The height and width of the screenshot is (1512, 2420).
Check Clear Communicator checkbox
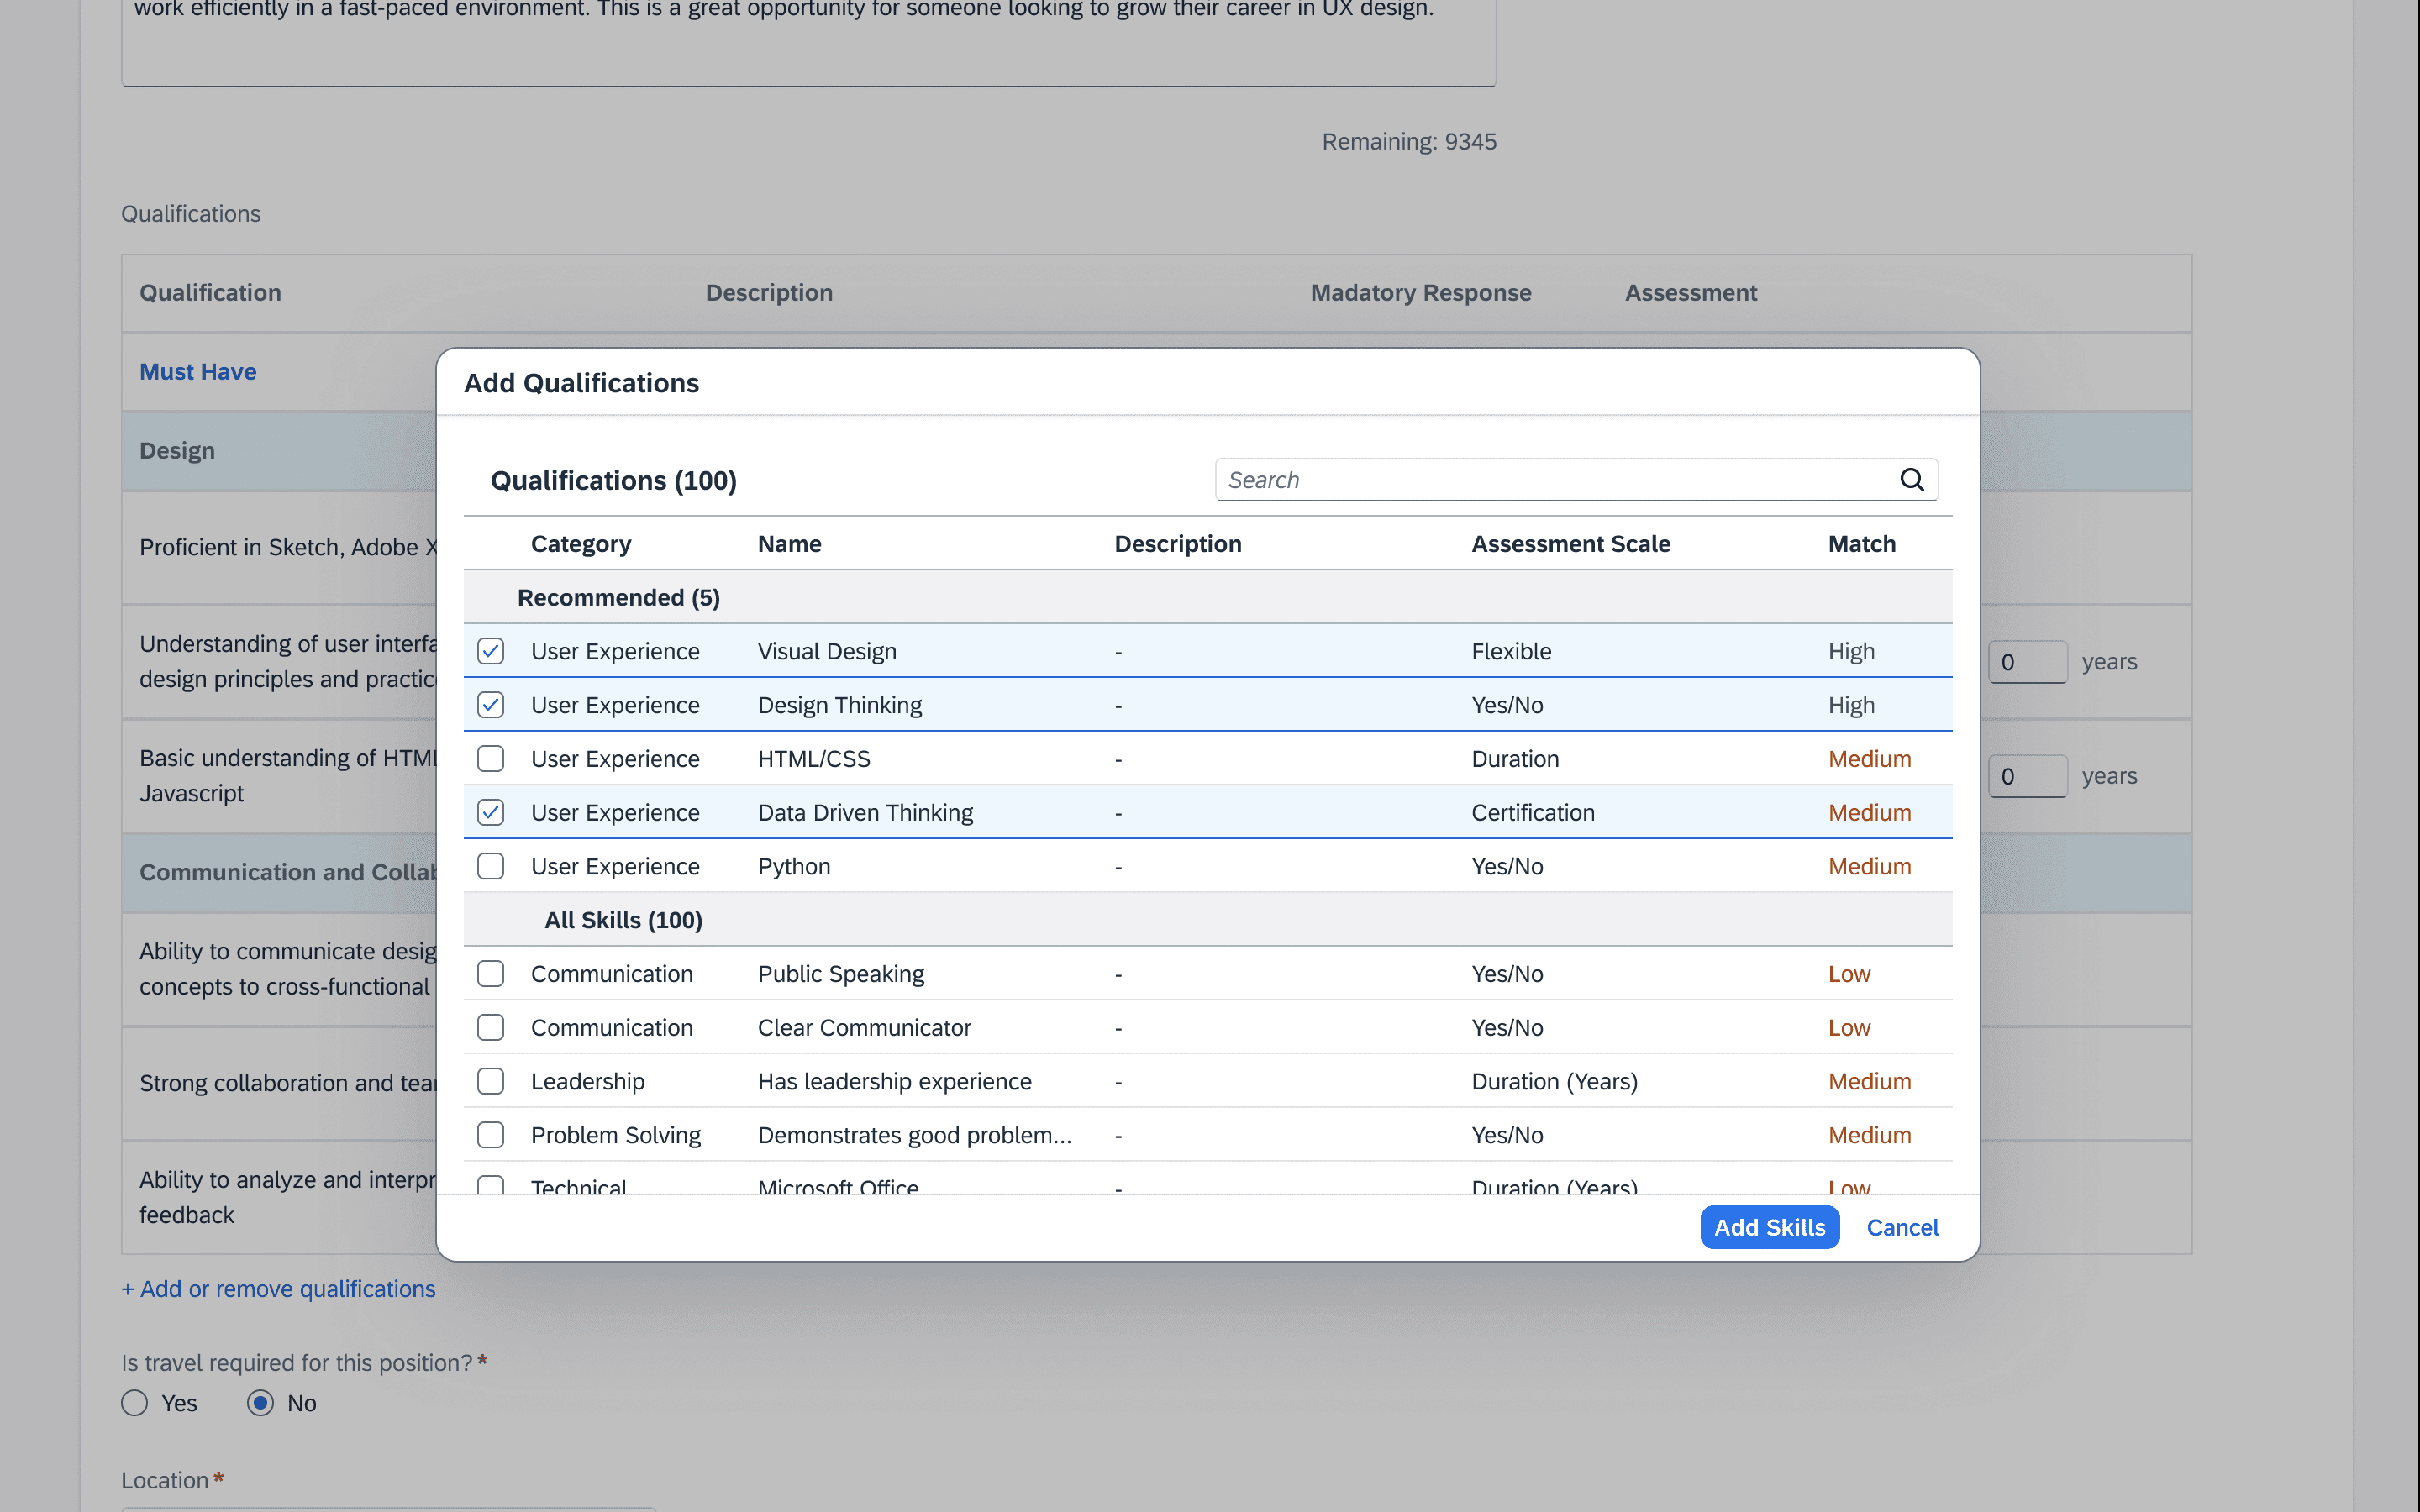pyautogui.click(x=490, y=1027)
